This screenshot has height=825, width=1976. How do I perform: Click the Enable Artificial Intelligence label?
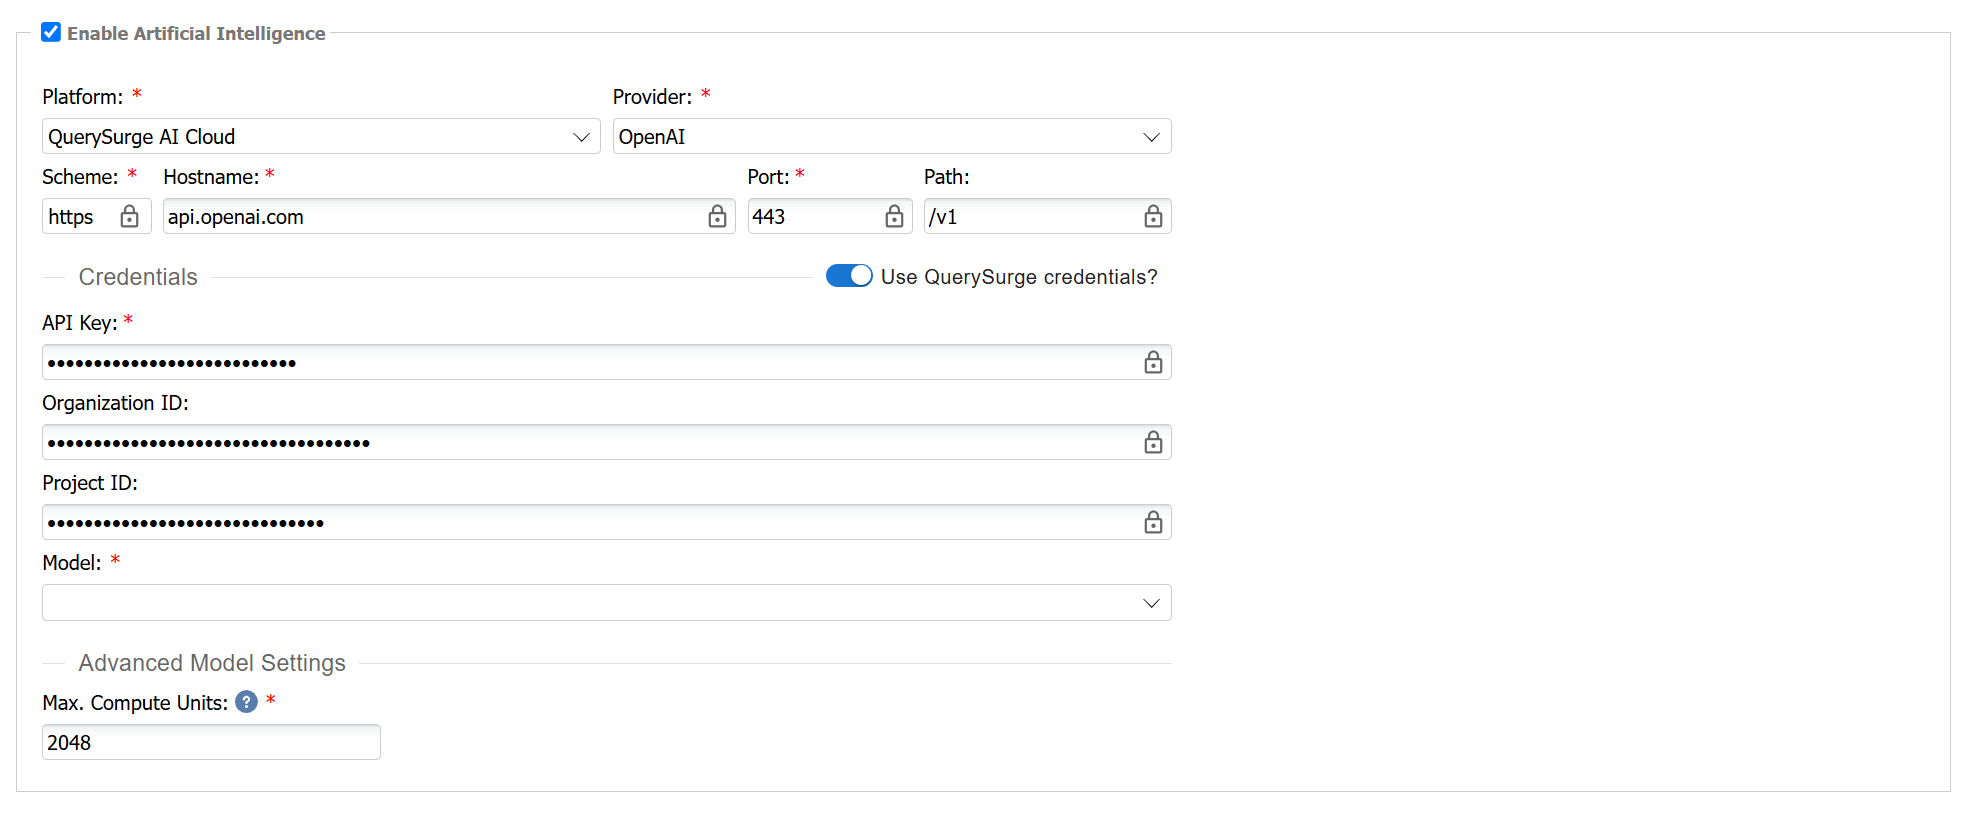[x=196, y=33]
